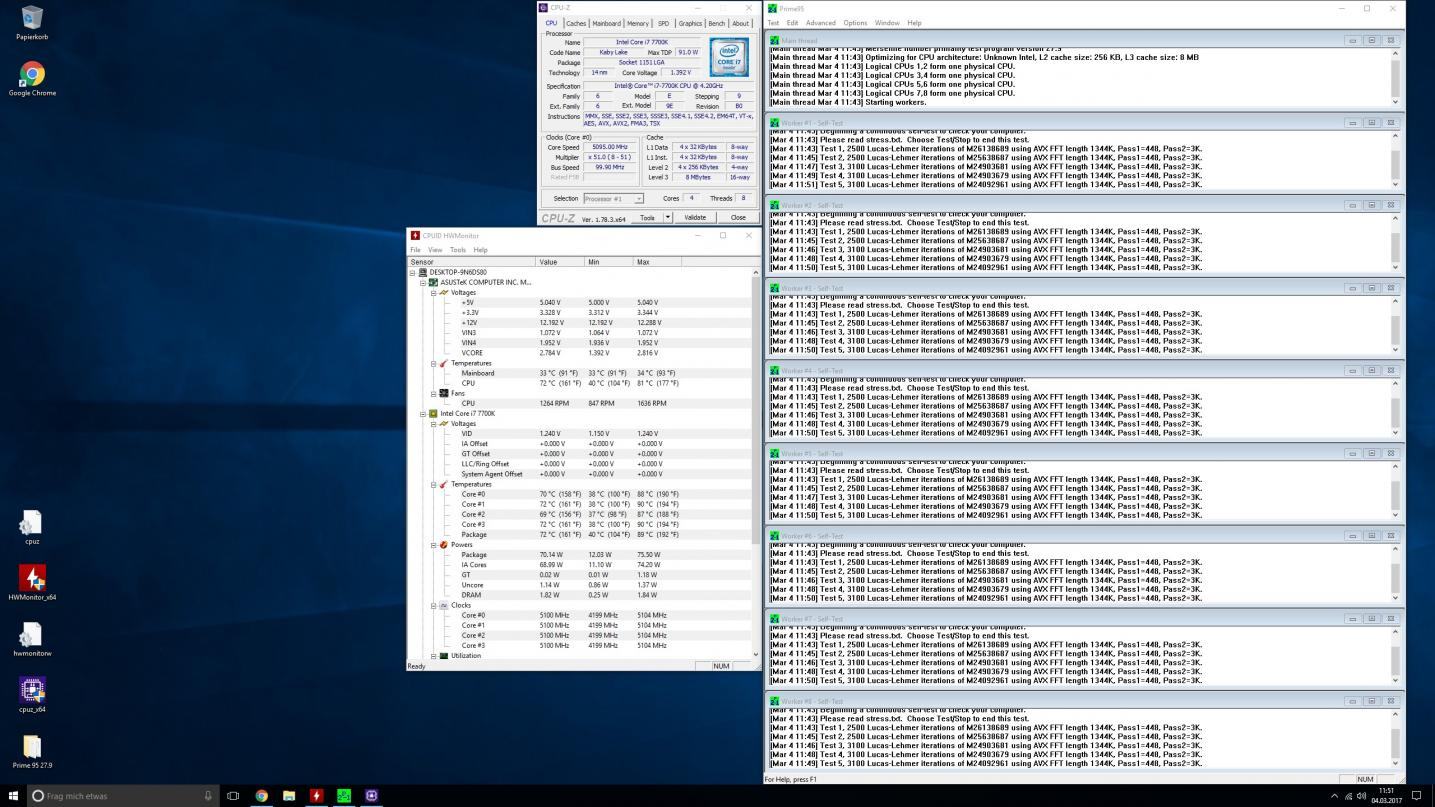The image size is (1435, 807).
Task: Open the SPD tab in CPU-Z
Action: click(664, 23)
